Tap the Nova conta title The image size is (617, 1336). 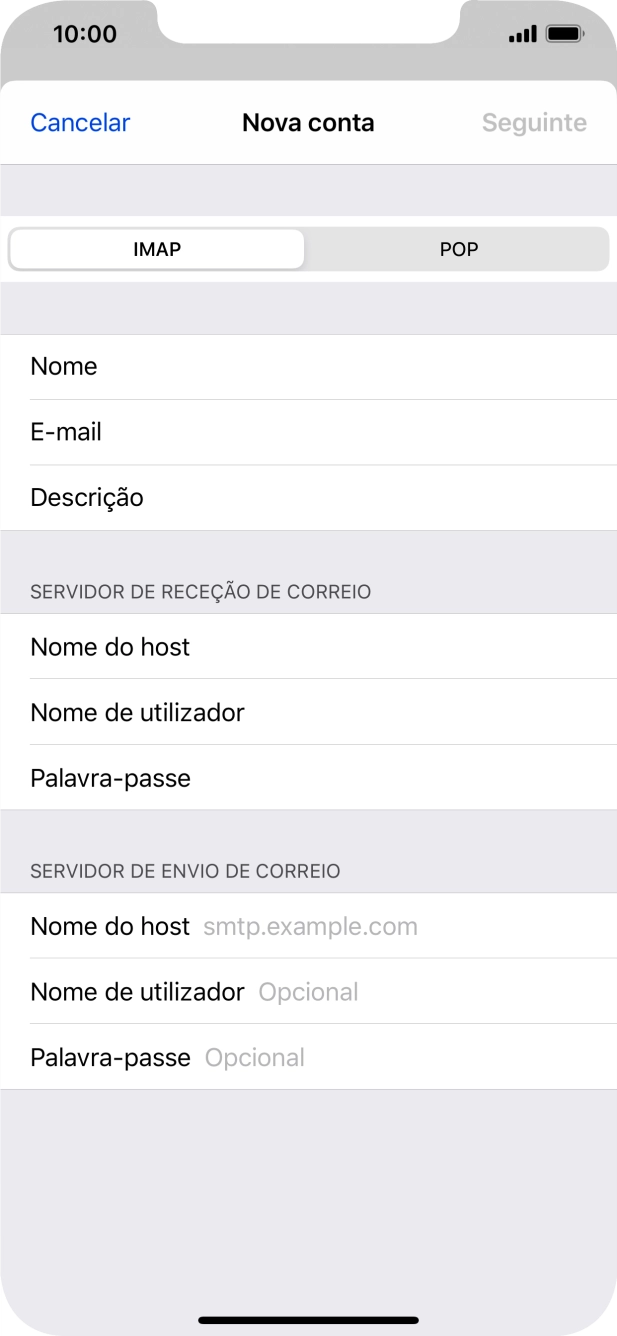click(x=308, y=122)
